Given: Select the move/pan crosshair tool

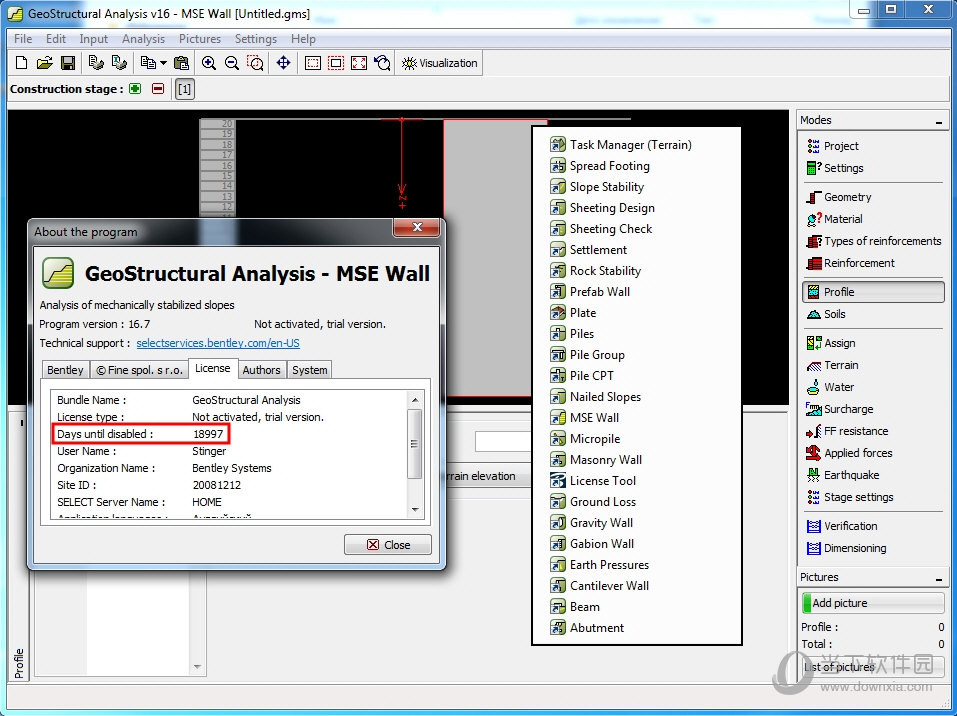Looking at the screenshot, I should pyautogui.click(x=283, y=63).
